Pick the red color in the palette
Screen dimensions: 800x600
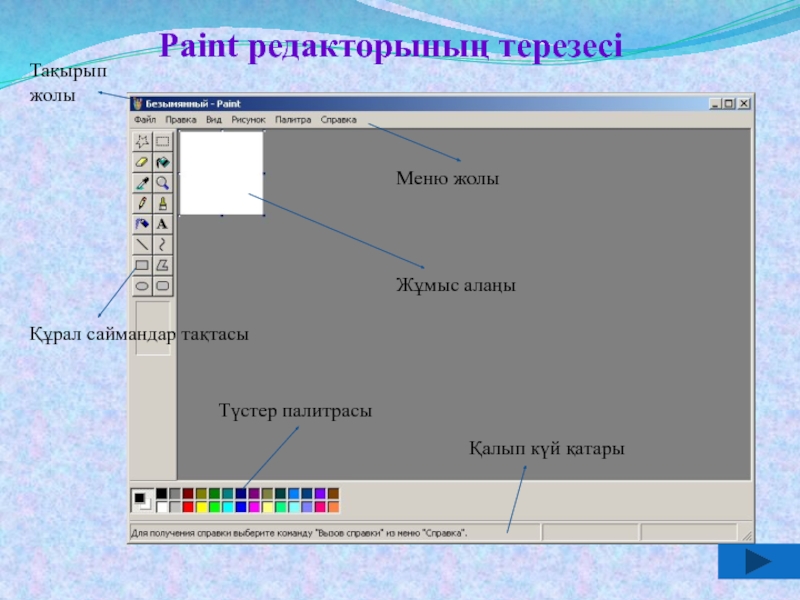pyautogui.click(x=188, y=507)
